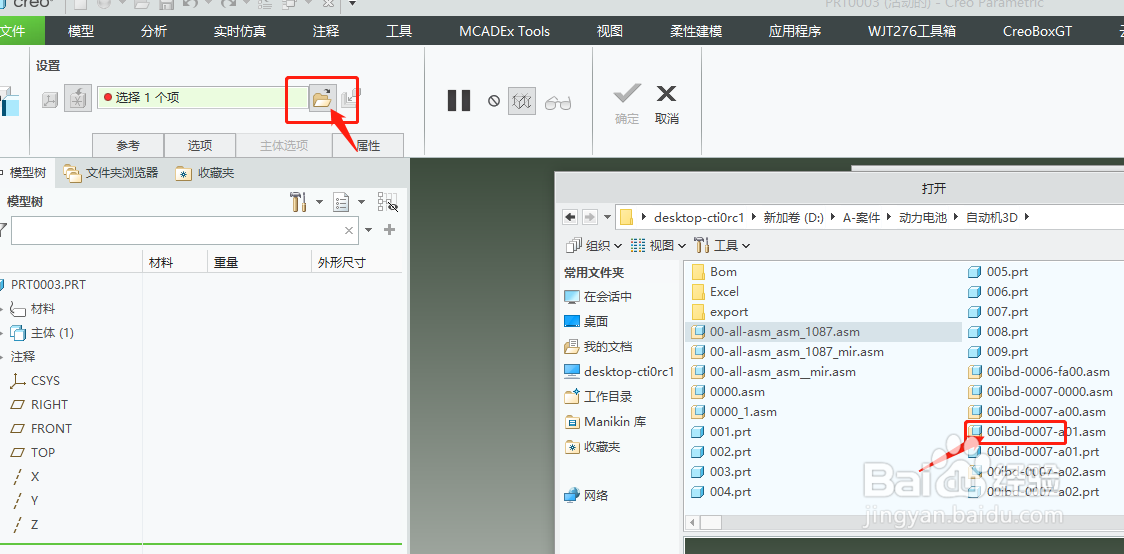Image resolution: width=1124 pixels, height=554 pixels.
Task: Click the 重量 column header
Action: pyautogui.click(x=226, y=262)
